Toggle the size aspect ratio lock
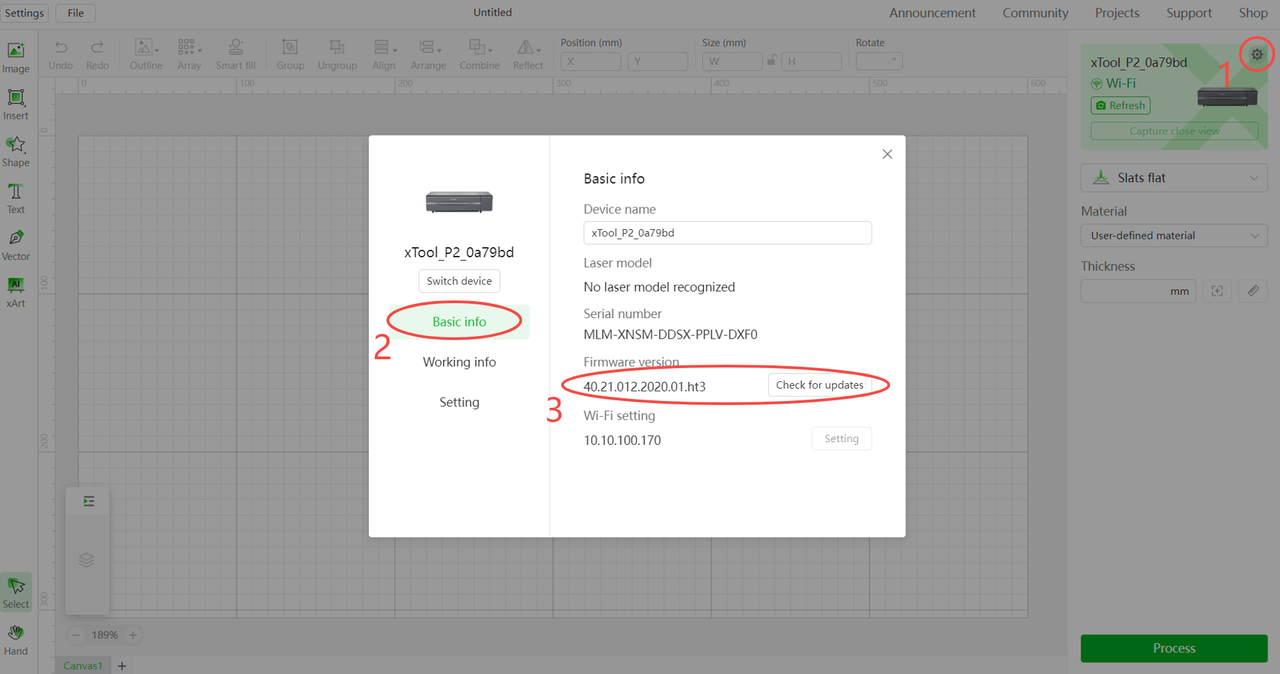This screenshot has height=674, width=1280. tap(771, 61)
